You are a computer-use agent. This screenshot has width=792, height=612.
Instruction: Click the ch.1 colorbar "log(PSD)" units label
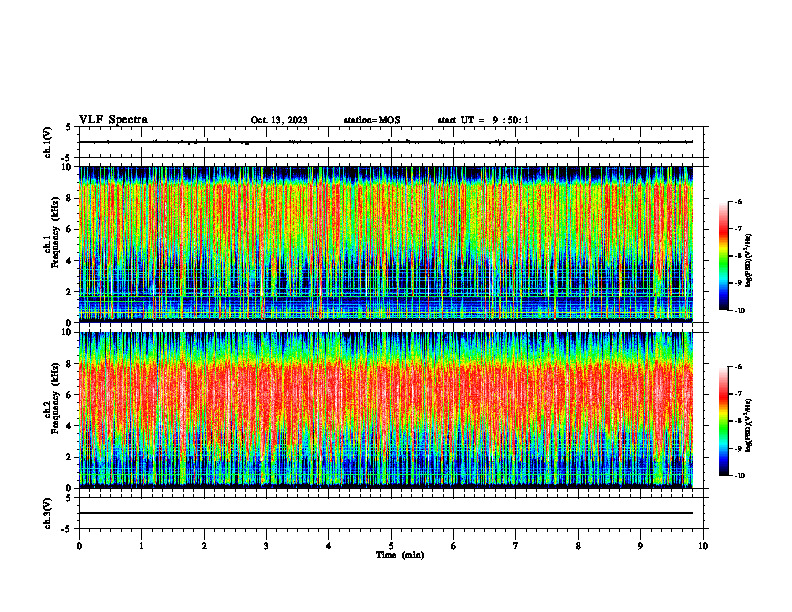click(749, 261)
